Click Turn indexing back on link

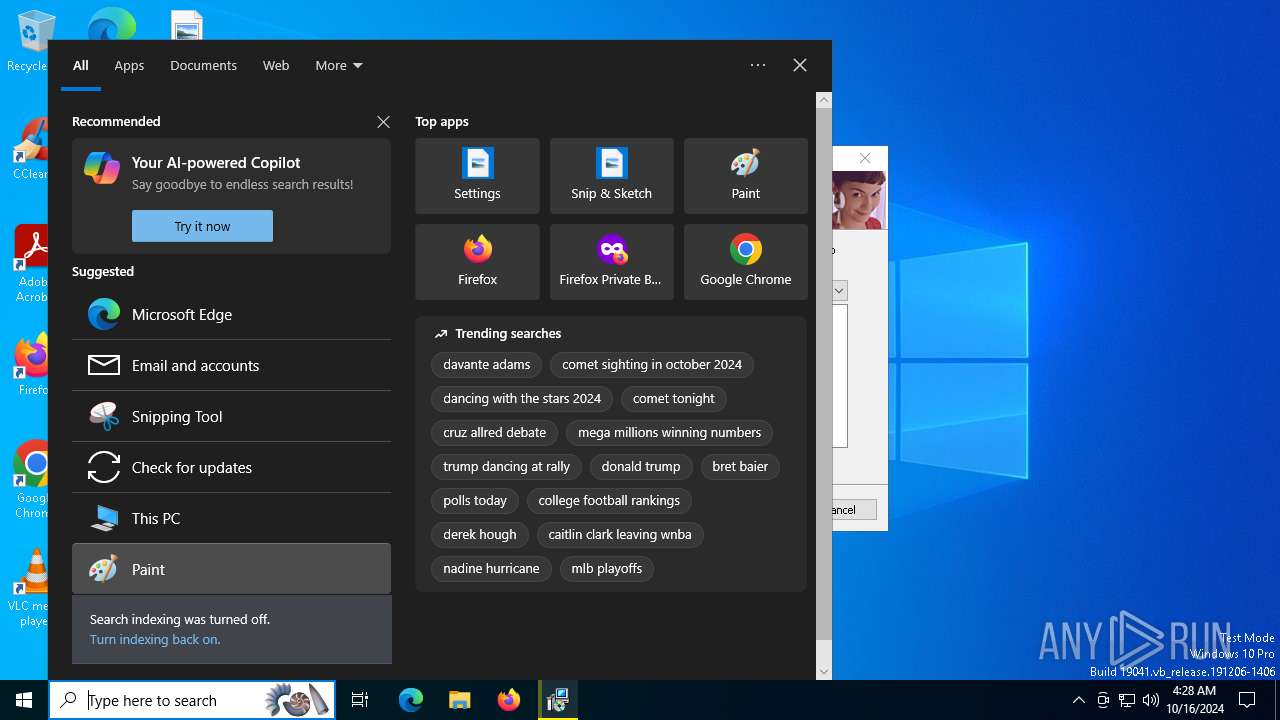coord(155,639)
